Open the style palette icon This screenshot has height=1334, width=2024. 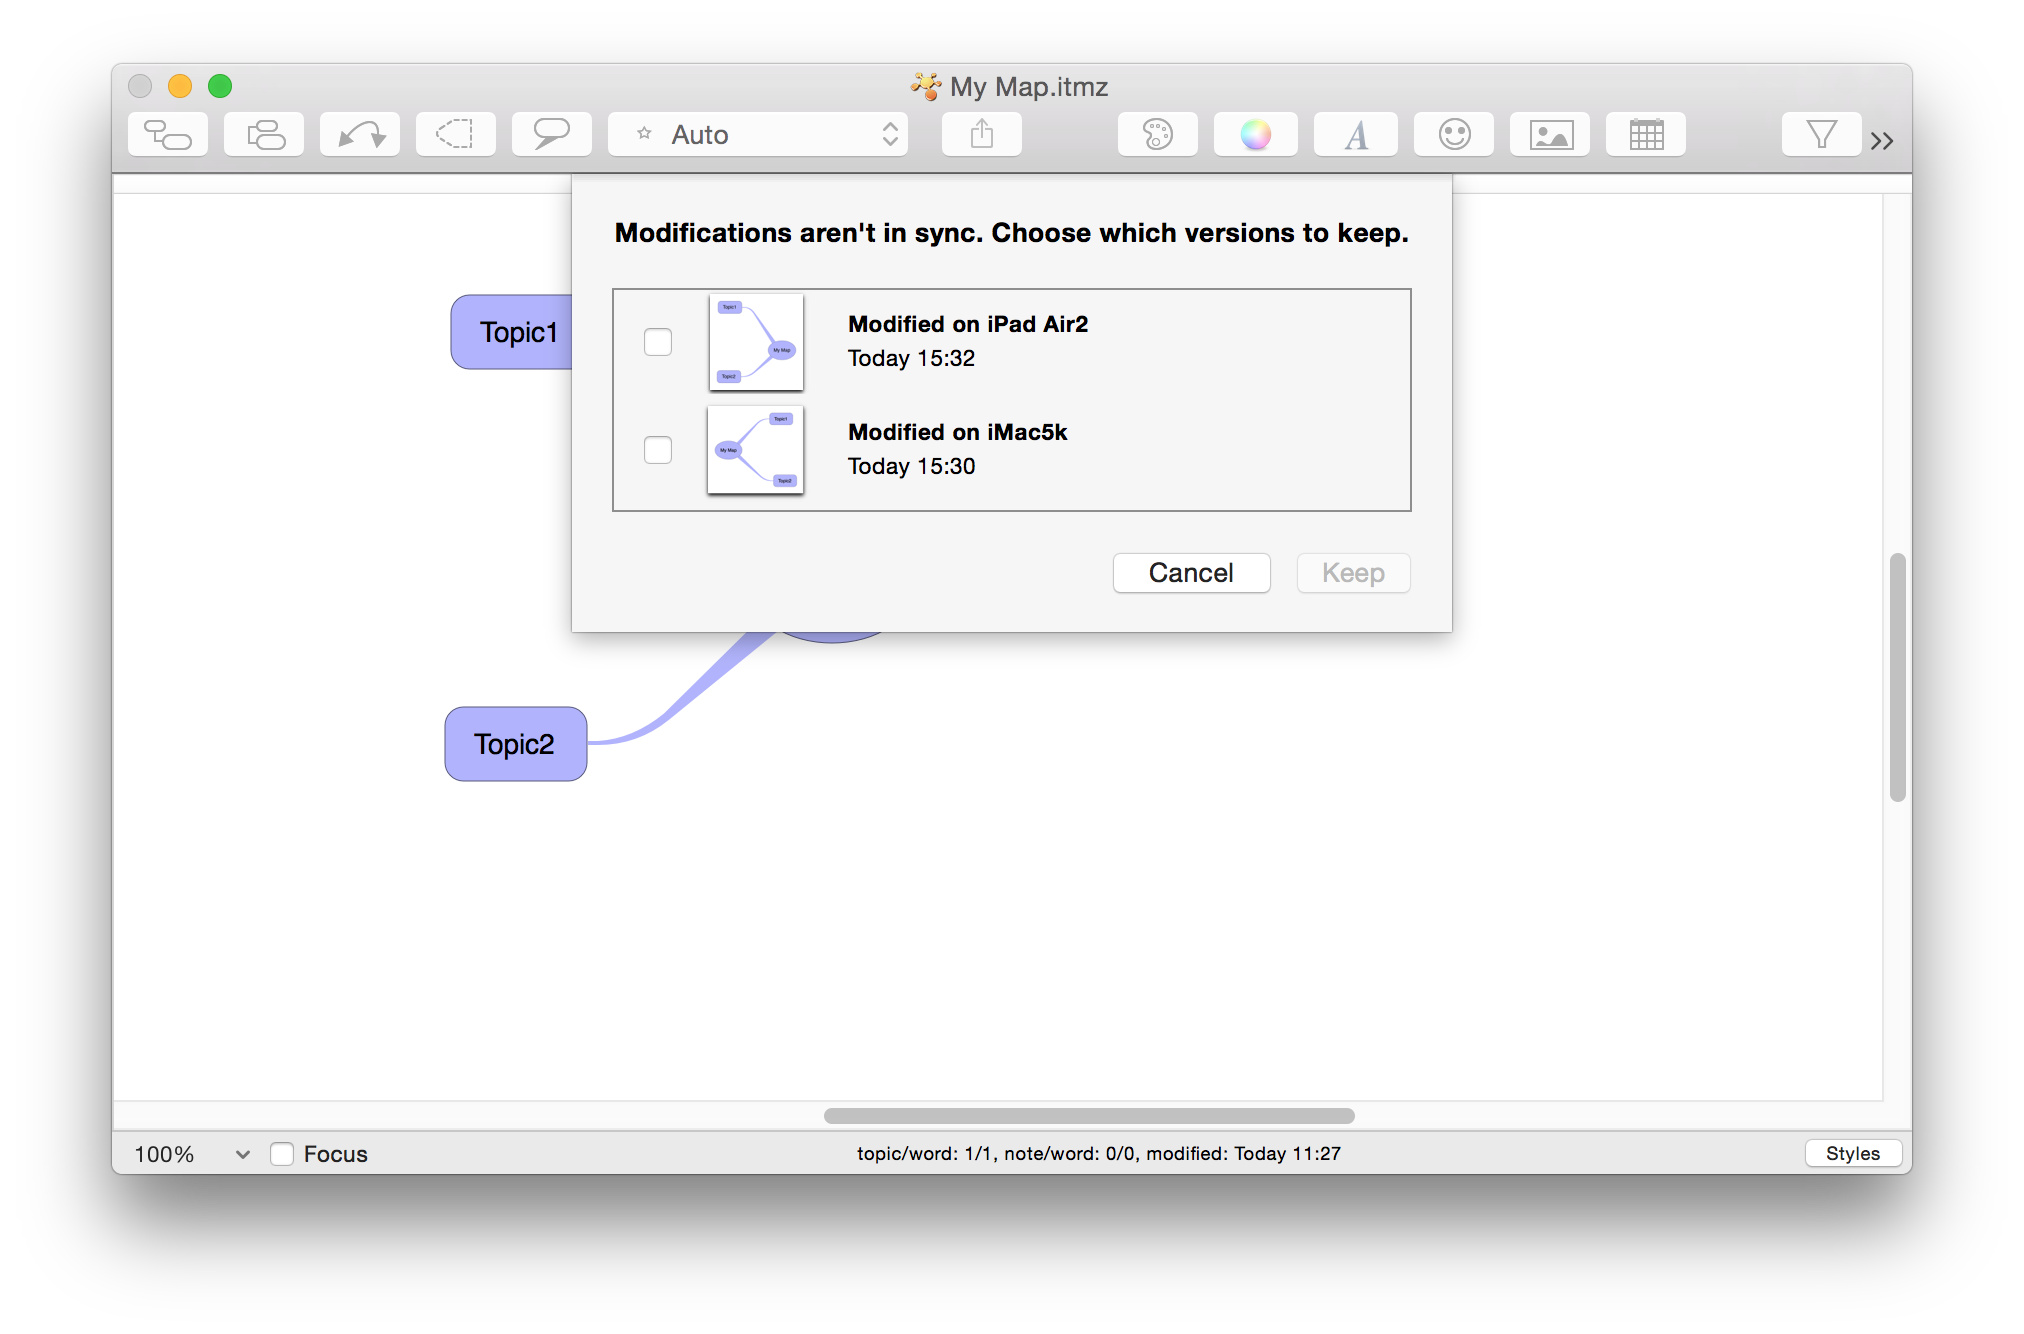click(1158, 135)
